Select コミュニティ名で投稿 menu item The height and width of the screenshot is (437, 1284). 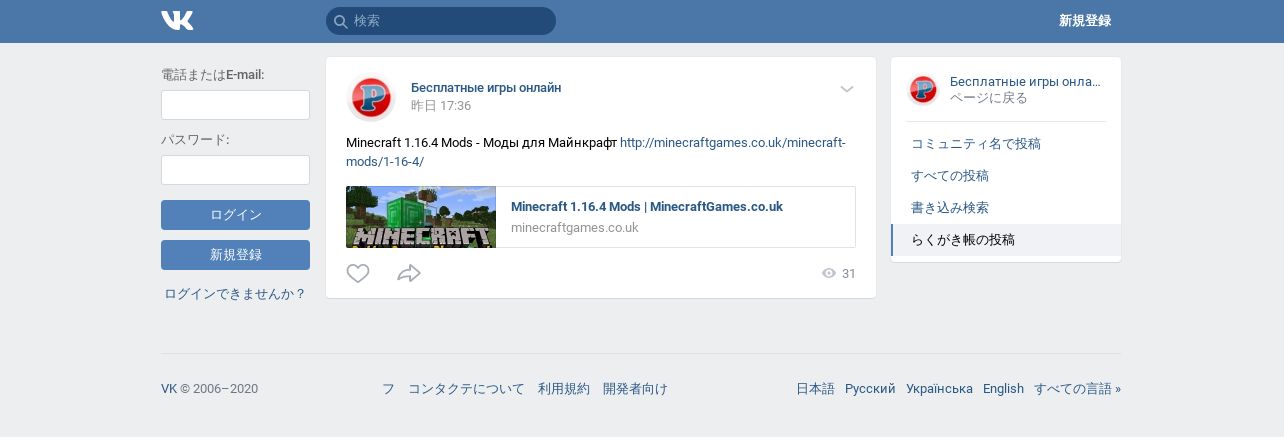[1006, 144]
